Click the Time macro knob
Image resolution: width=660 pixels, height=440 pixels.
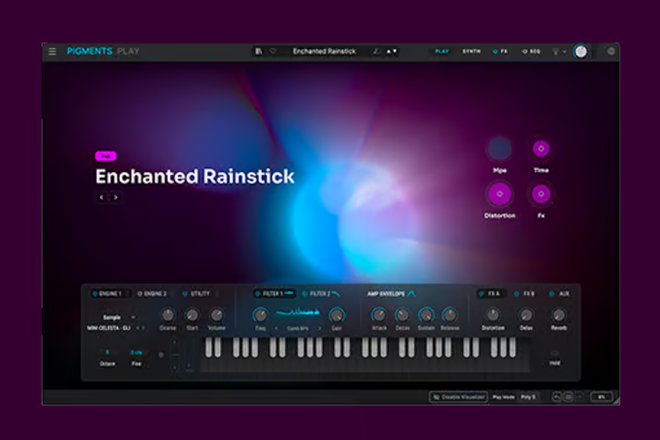[541, 149]
